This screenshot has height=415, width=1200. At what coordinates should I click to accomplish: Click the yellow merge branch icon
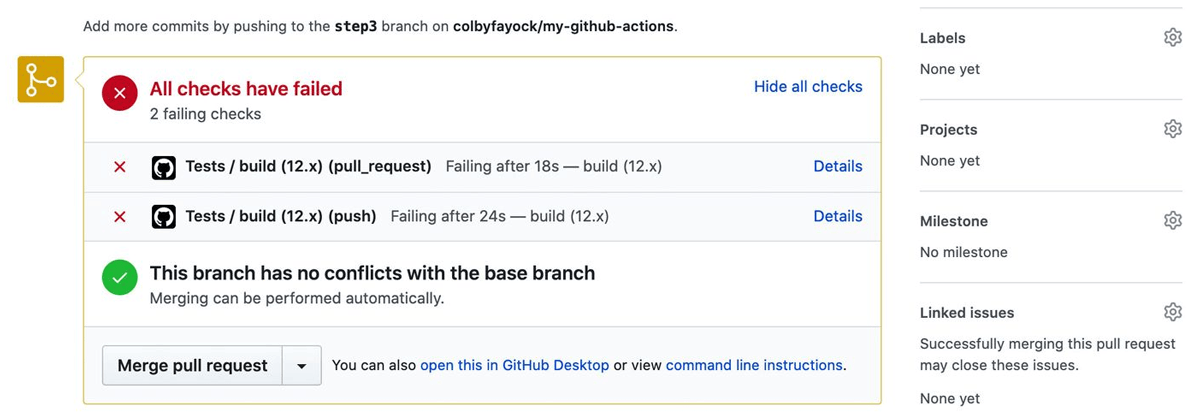tap(41, 79)
